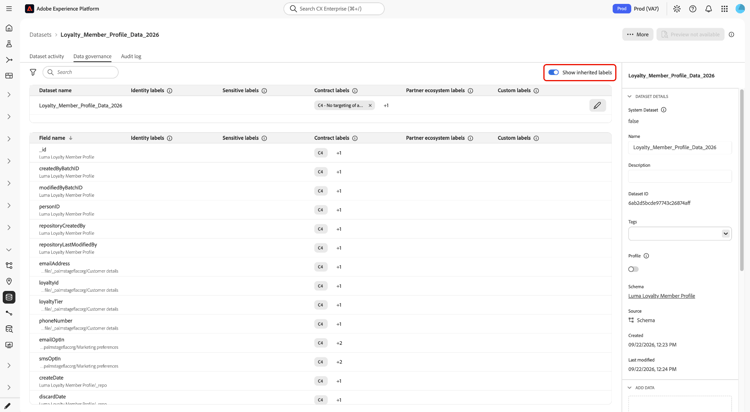Open the monitor screen icon in sidebar

pyautogui.click(x=9, y=345)
